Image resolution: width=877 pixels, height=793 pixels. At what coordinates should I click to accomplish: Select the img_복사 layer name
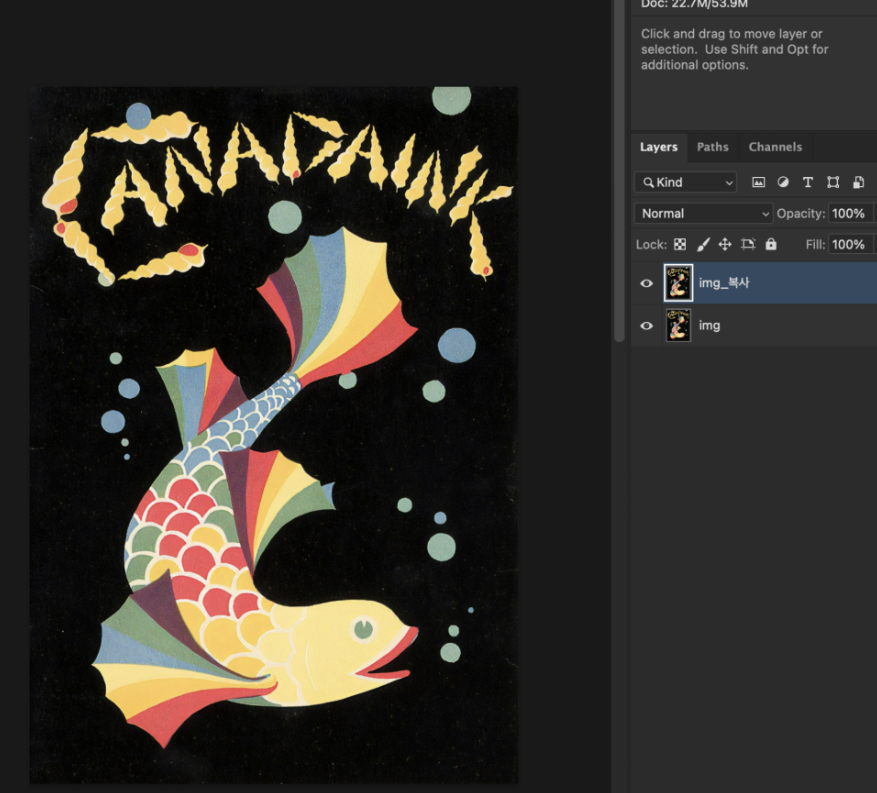[x=724, y=283]
